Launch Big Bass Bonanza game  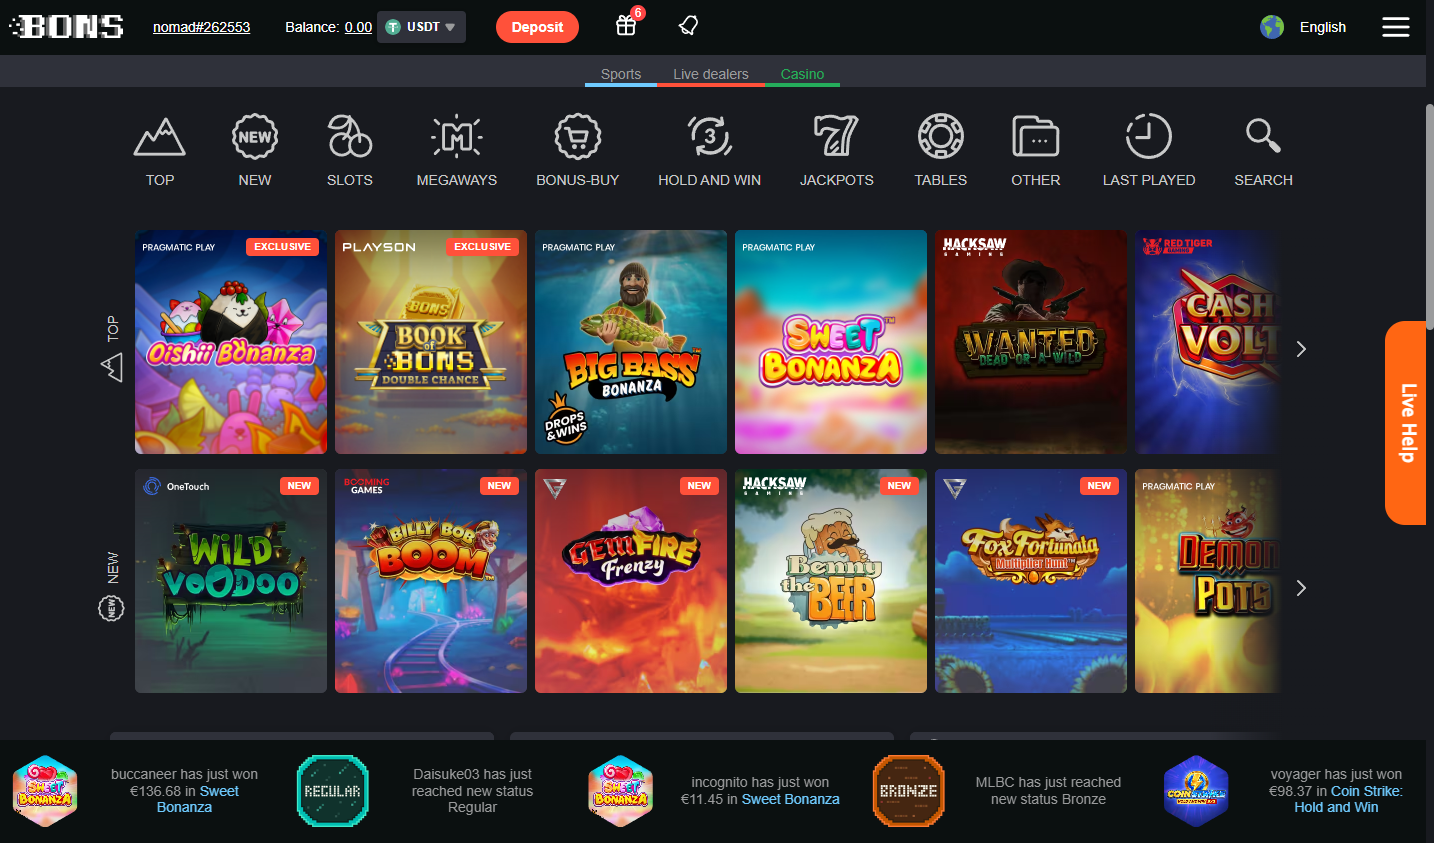tap(631, 342)
